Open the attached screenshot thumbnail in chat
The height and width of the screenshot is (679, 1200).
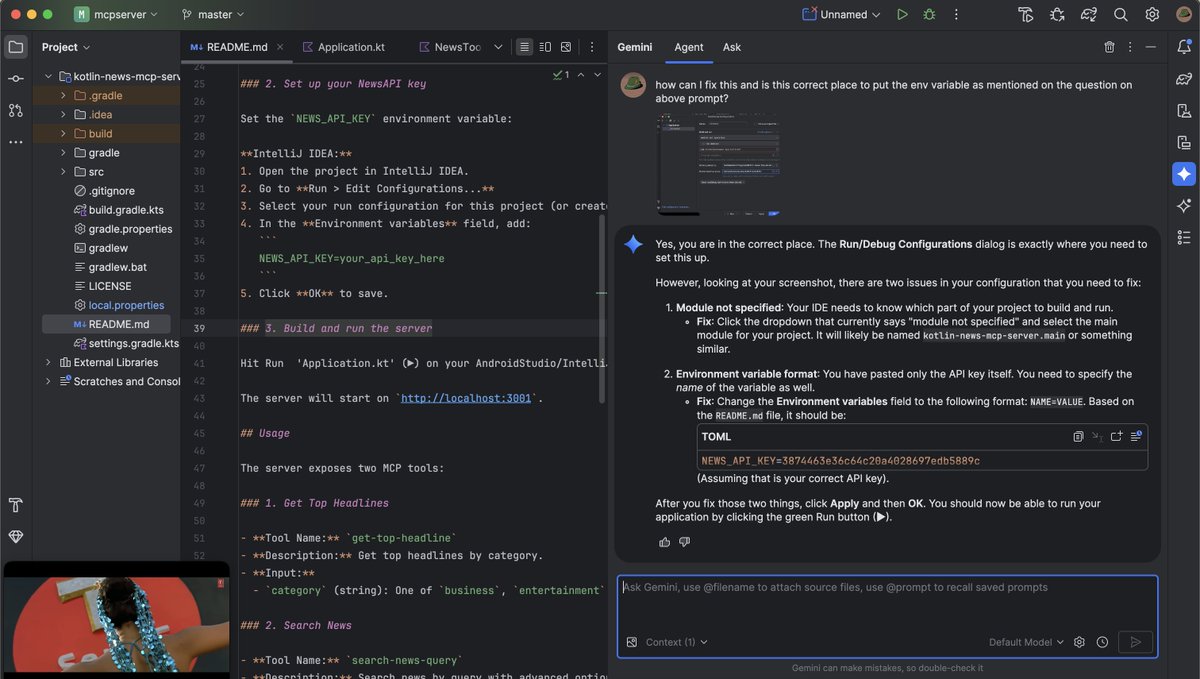tap(718, 166)
